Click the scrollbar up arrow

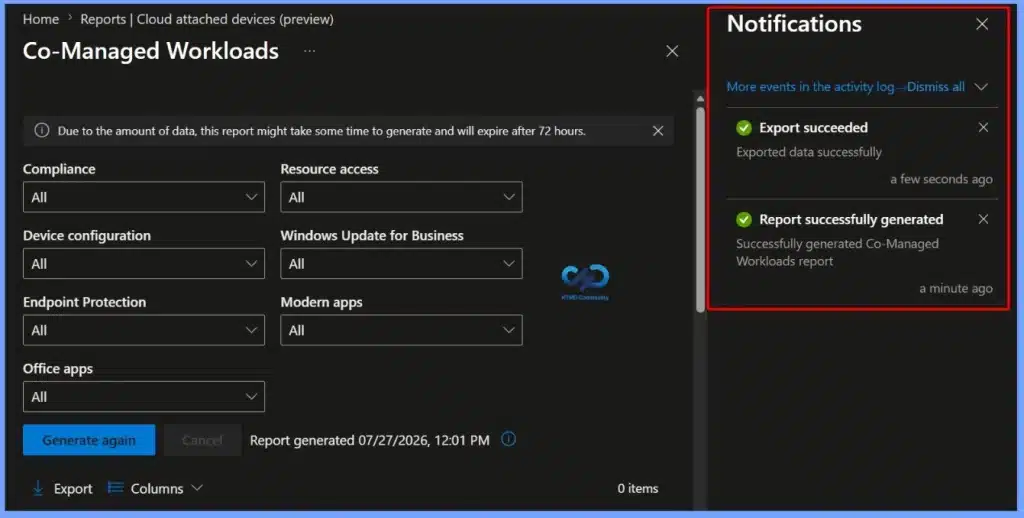[x=700, y=99]
